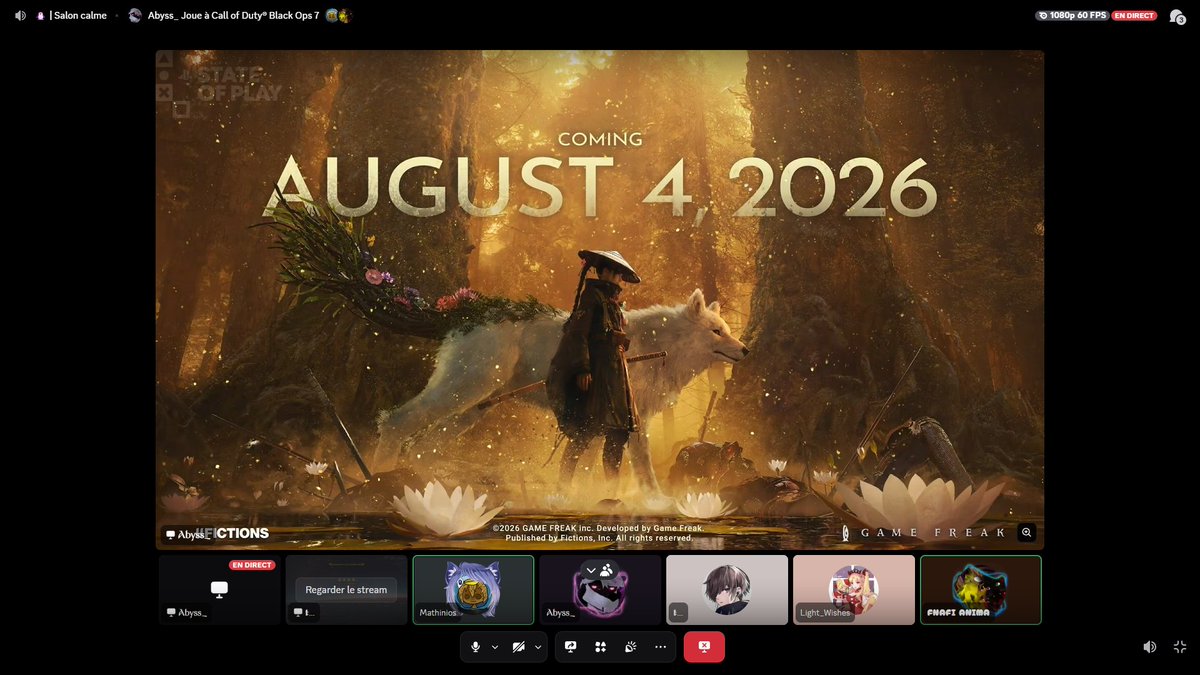This screenshot has height=675, width=1200.
Task: Click the Abyss_ streamer label on video
Action: (187, 535)
